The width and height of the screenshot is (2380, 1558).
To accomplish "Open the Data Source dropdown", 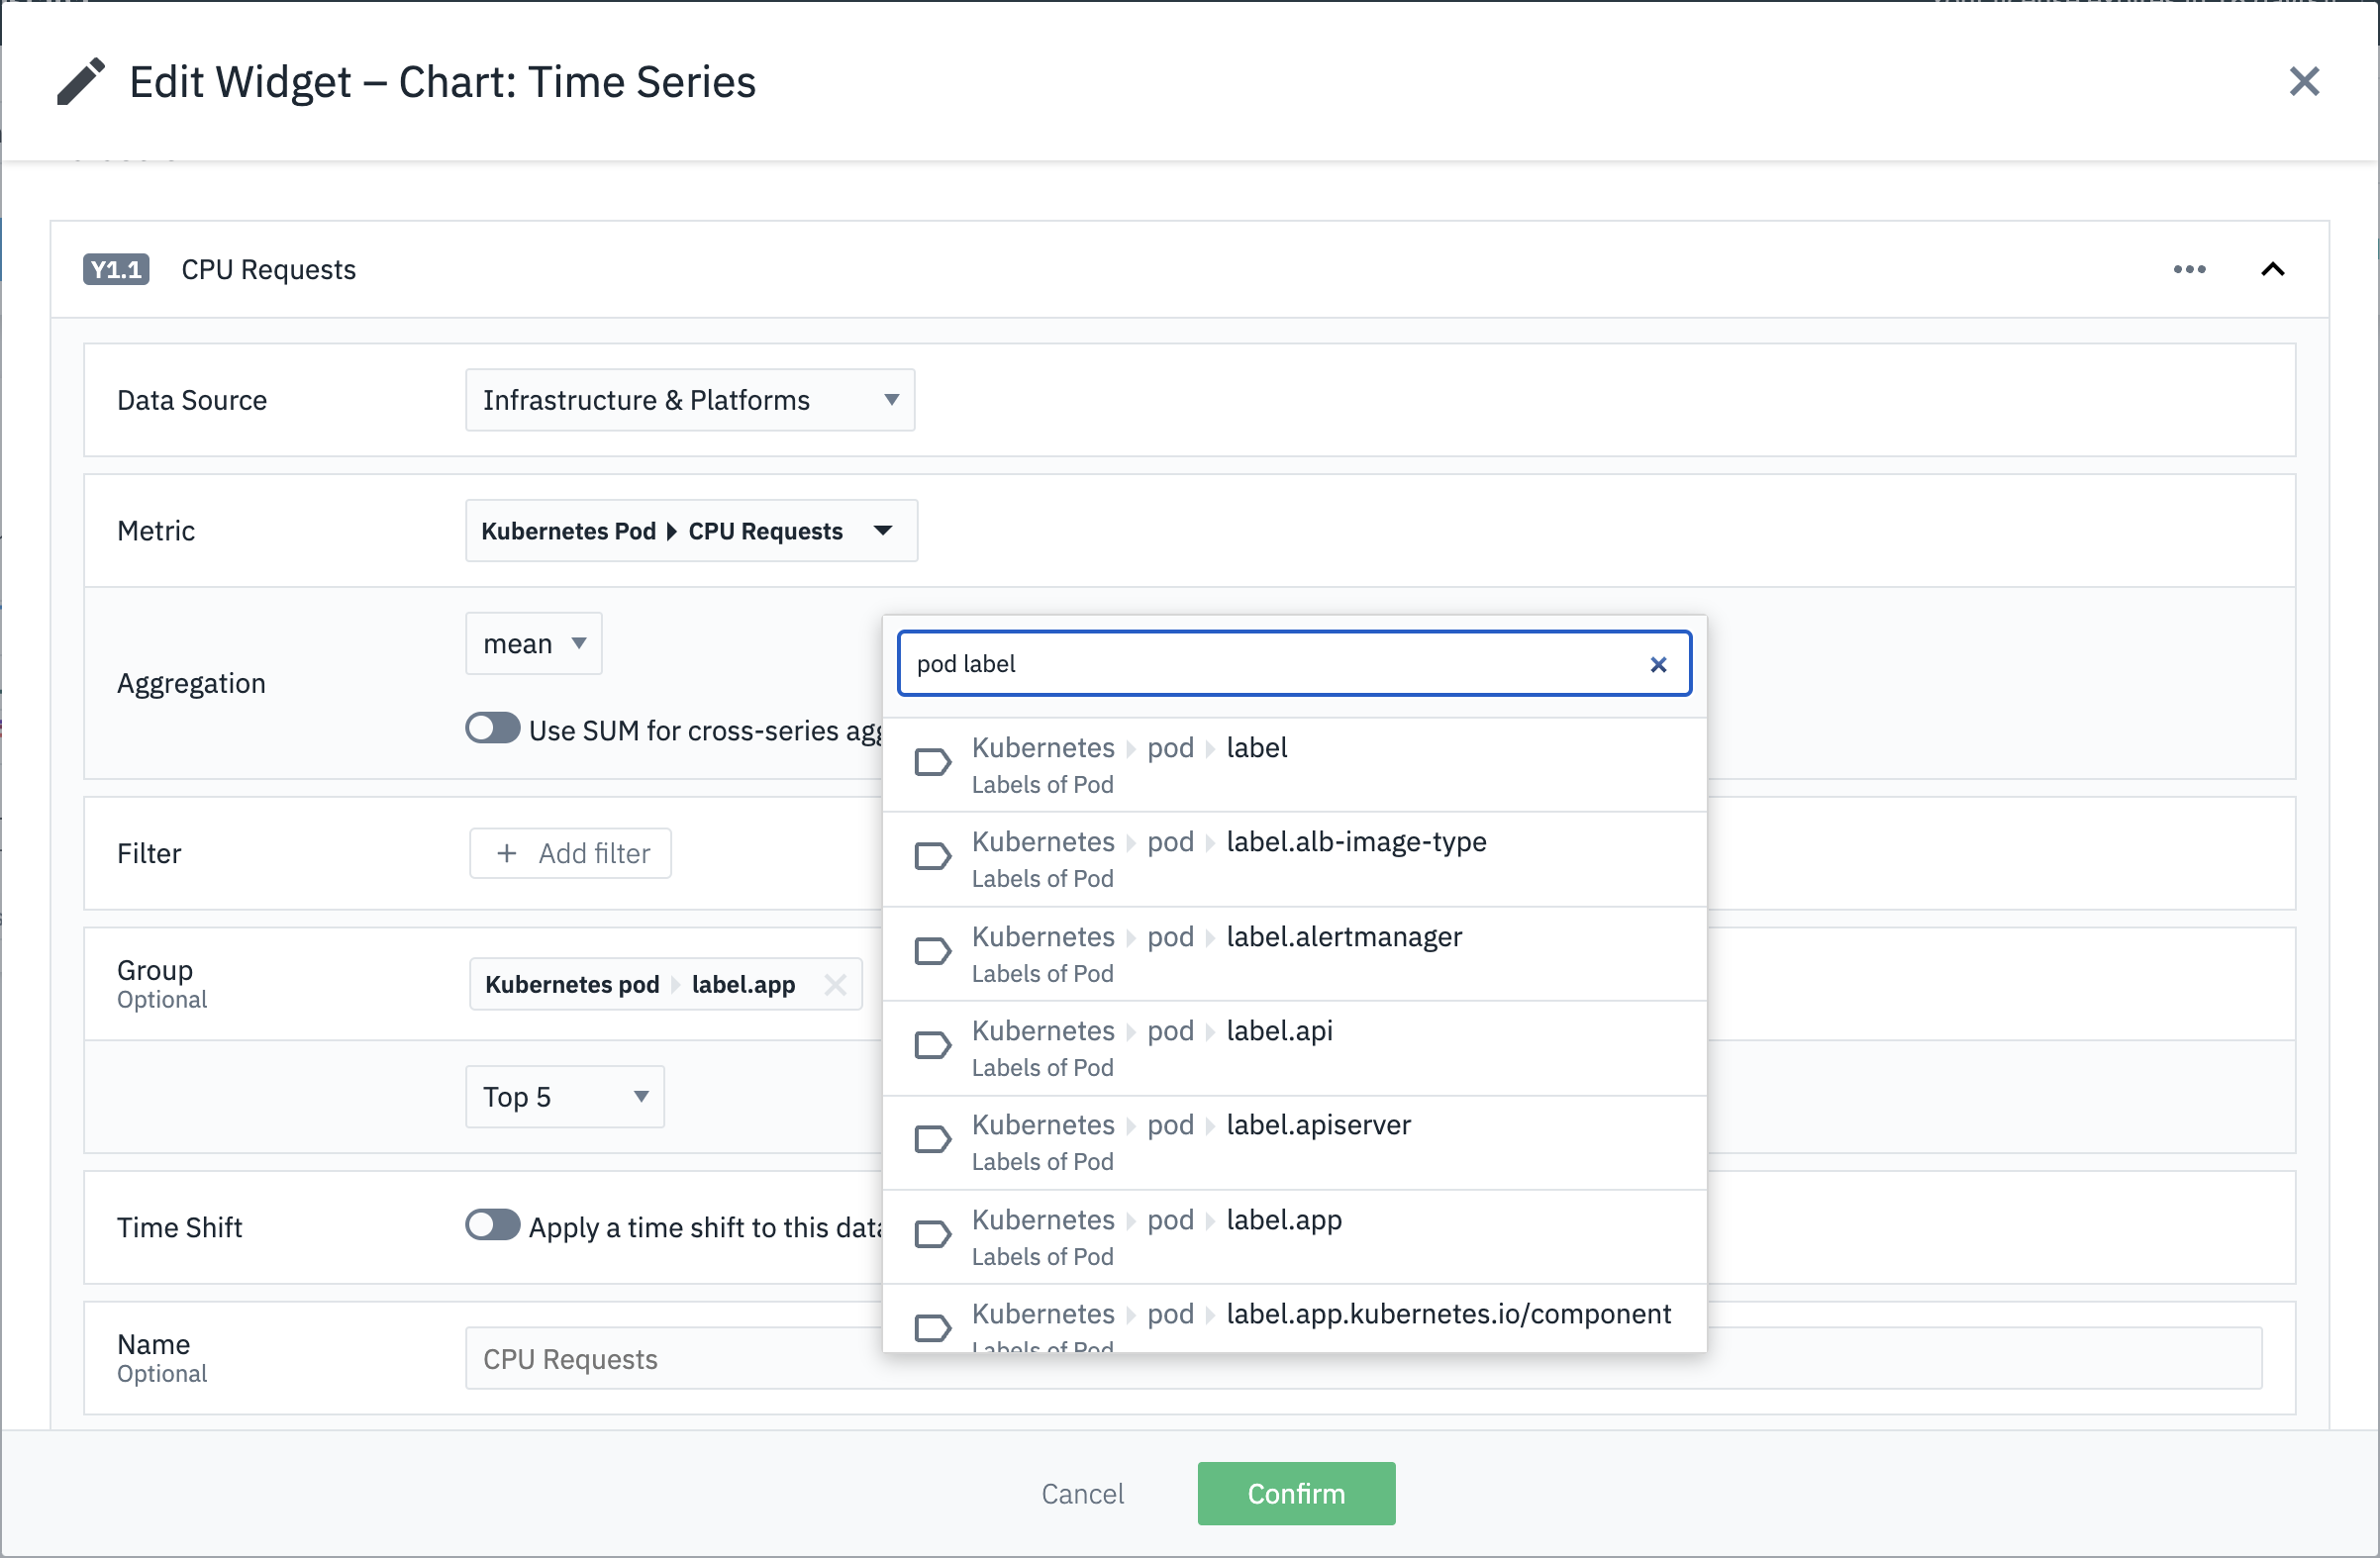I will coord(689,400).
